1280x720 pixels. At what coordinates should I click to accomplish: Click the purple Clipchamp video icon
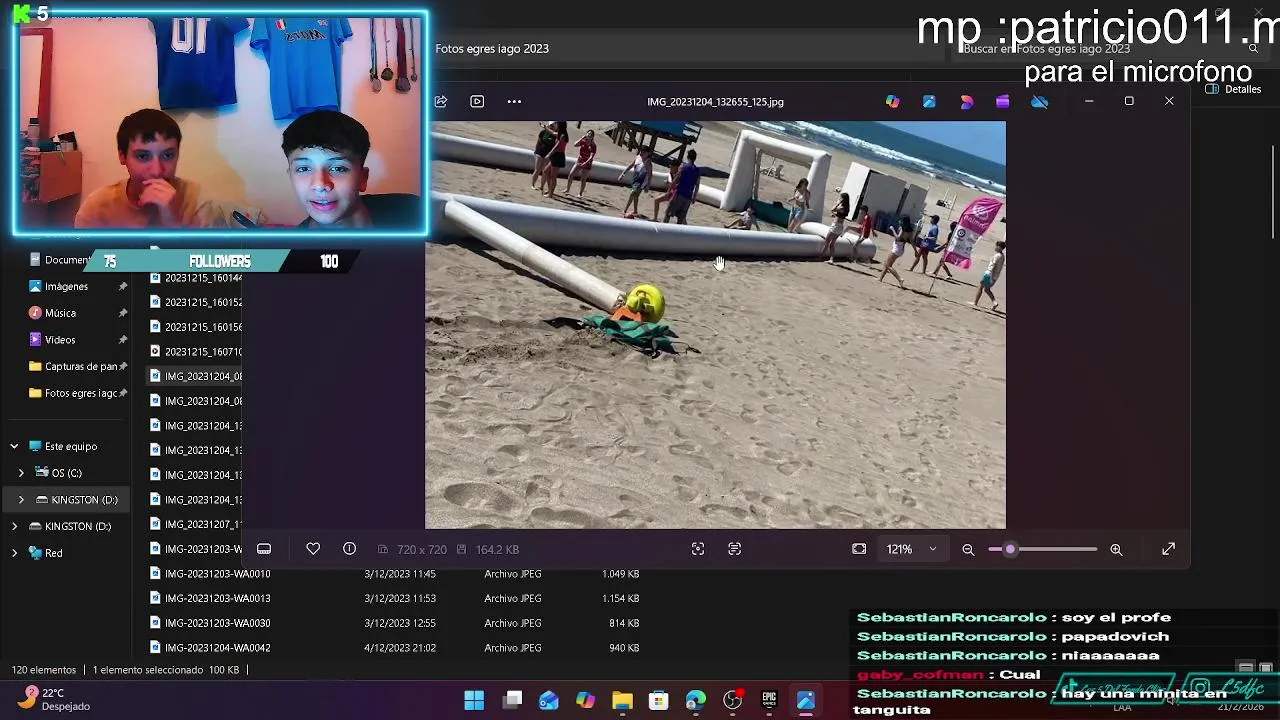(1002, 101)
